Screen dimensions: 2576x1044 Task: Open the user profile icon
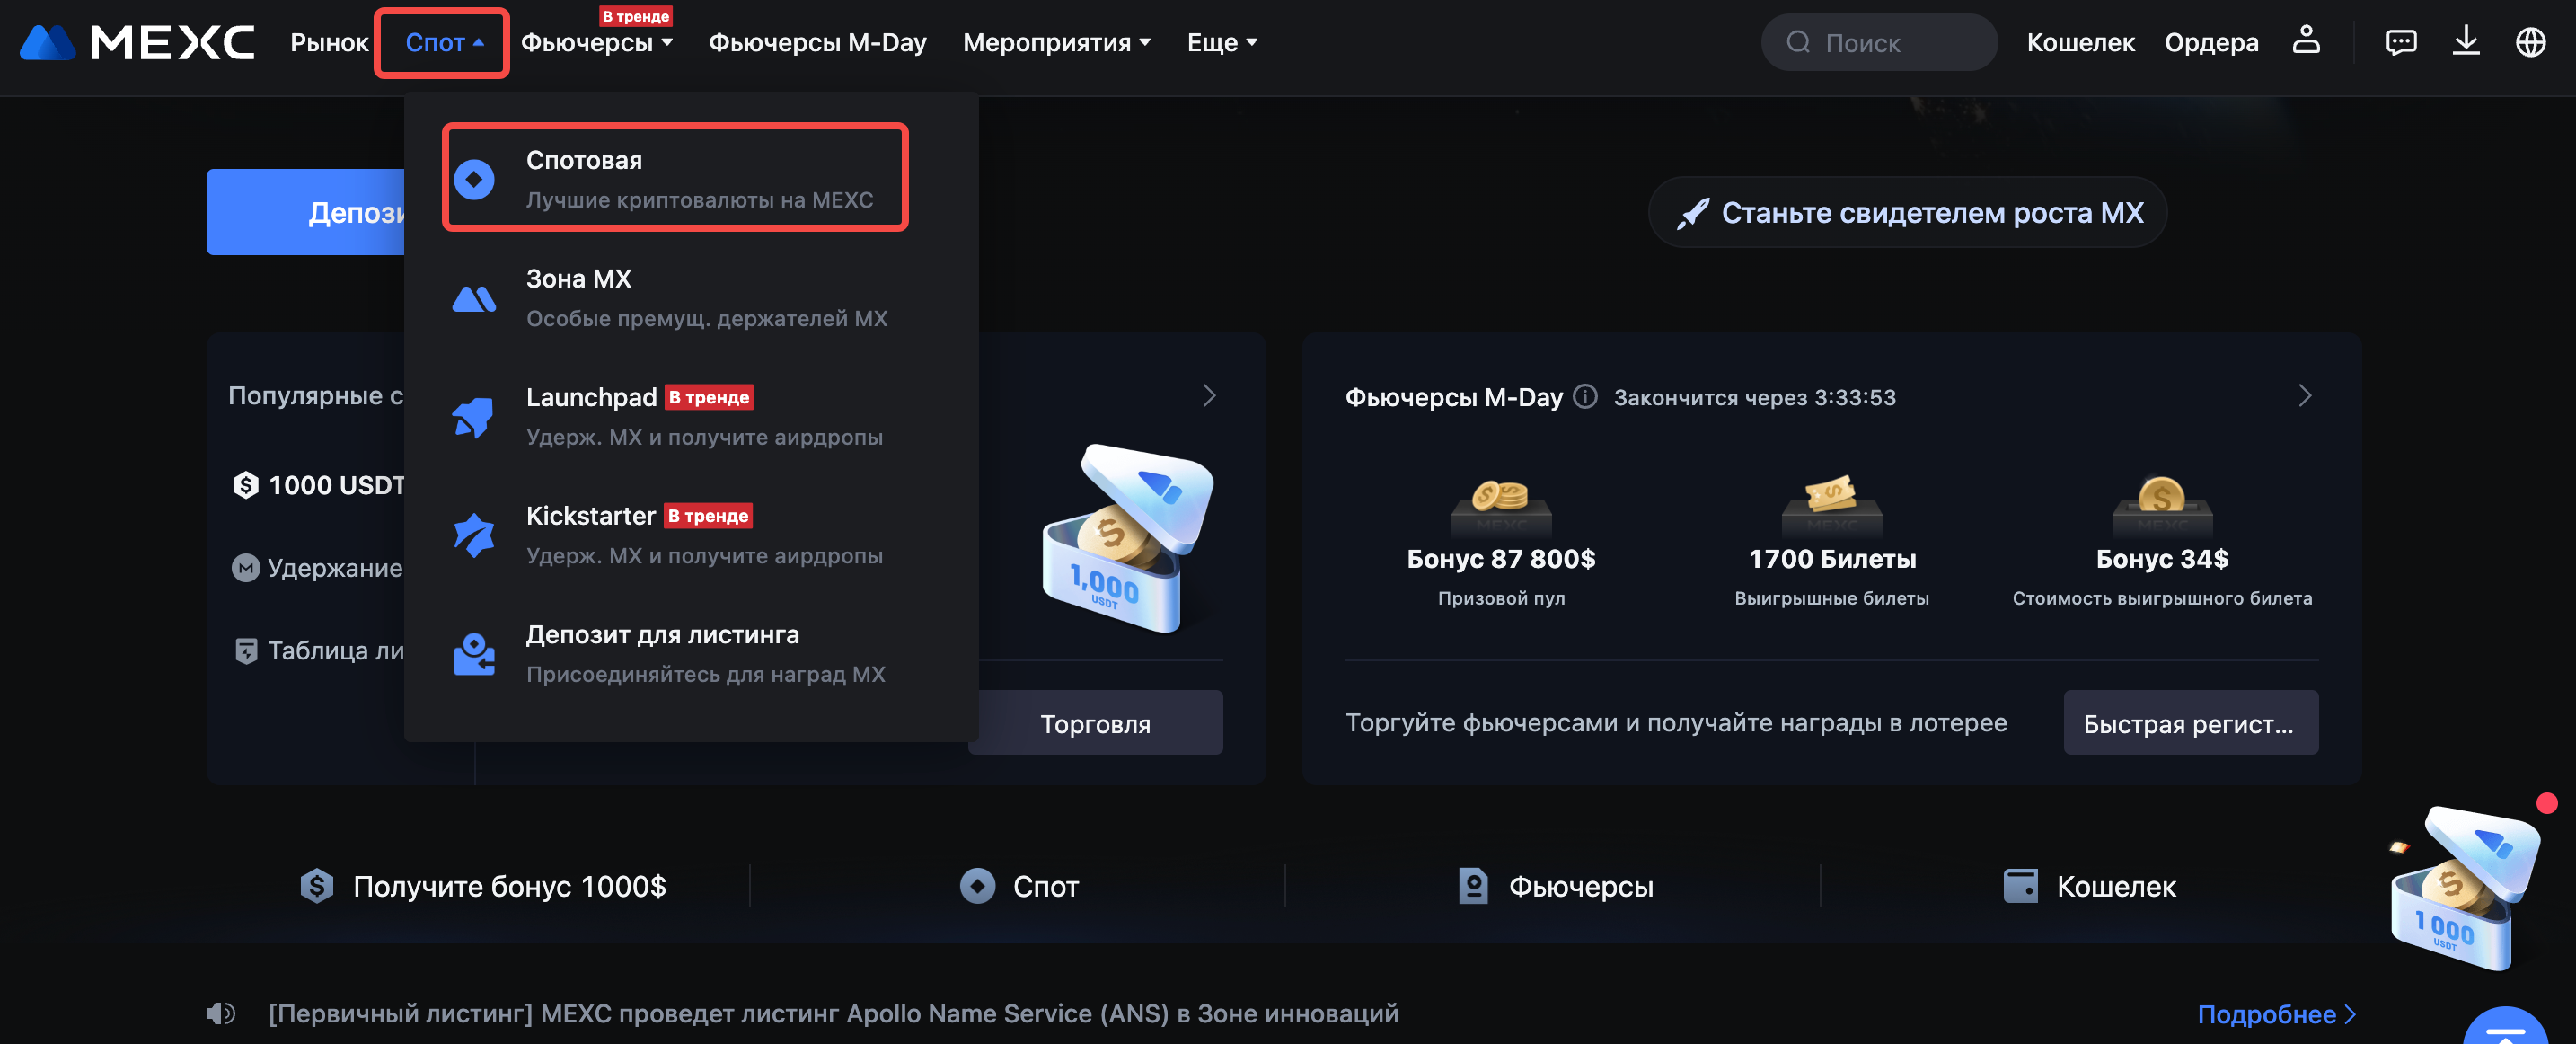(x=2305, y=41)
